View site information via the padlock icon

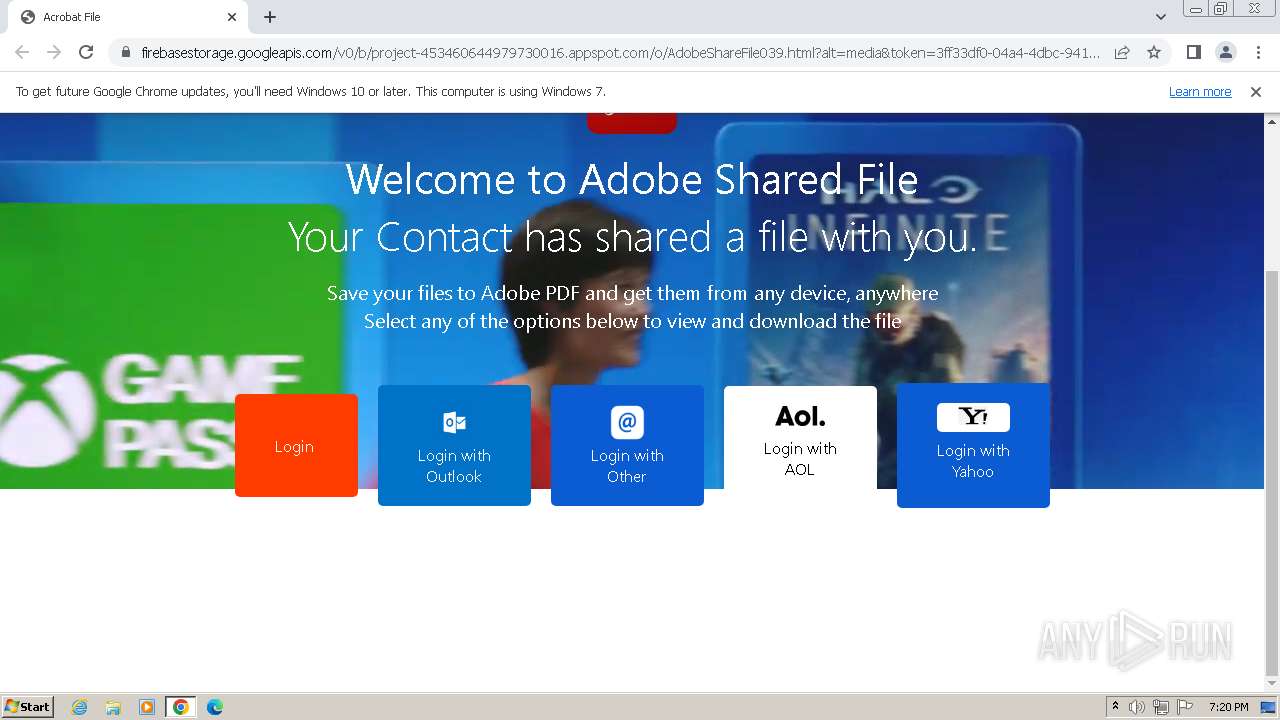(125, 52)
